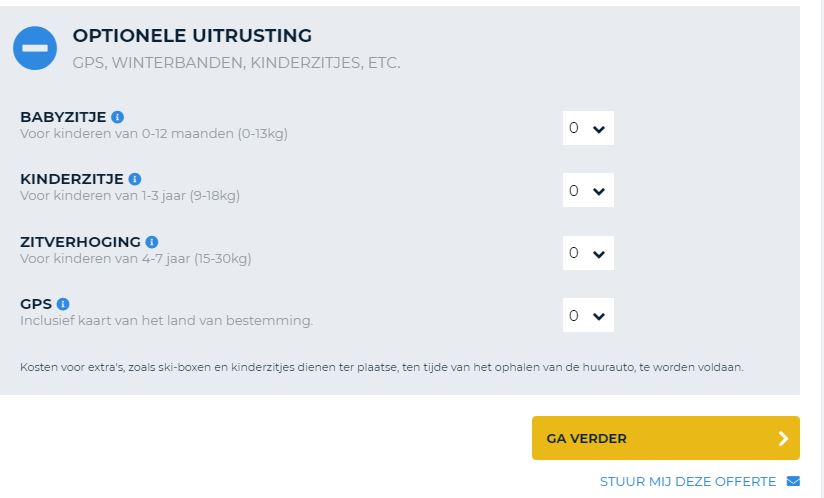
Task: Open the Zitverhoging info tooltip icon
Action: click(152, 242)
